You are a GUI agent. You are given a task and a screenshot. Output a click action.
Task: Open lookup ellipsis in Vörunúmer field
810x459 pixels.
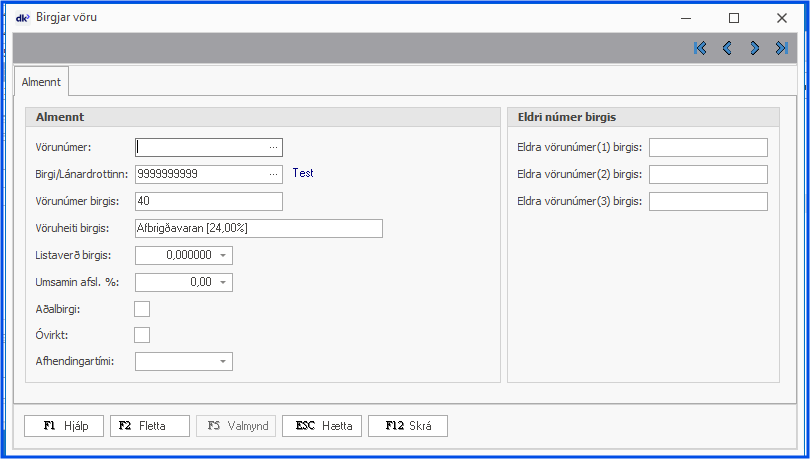coord(273,147)
